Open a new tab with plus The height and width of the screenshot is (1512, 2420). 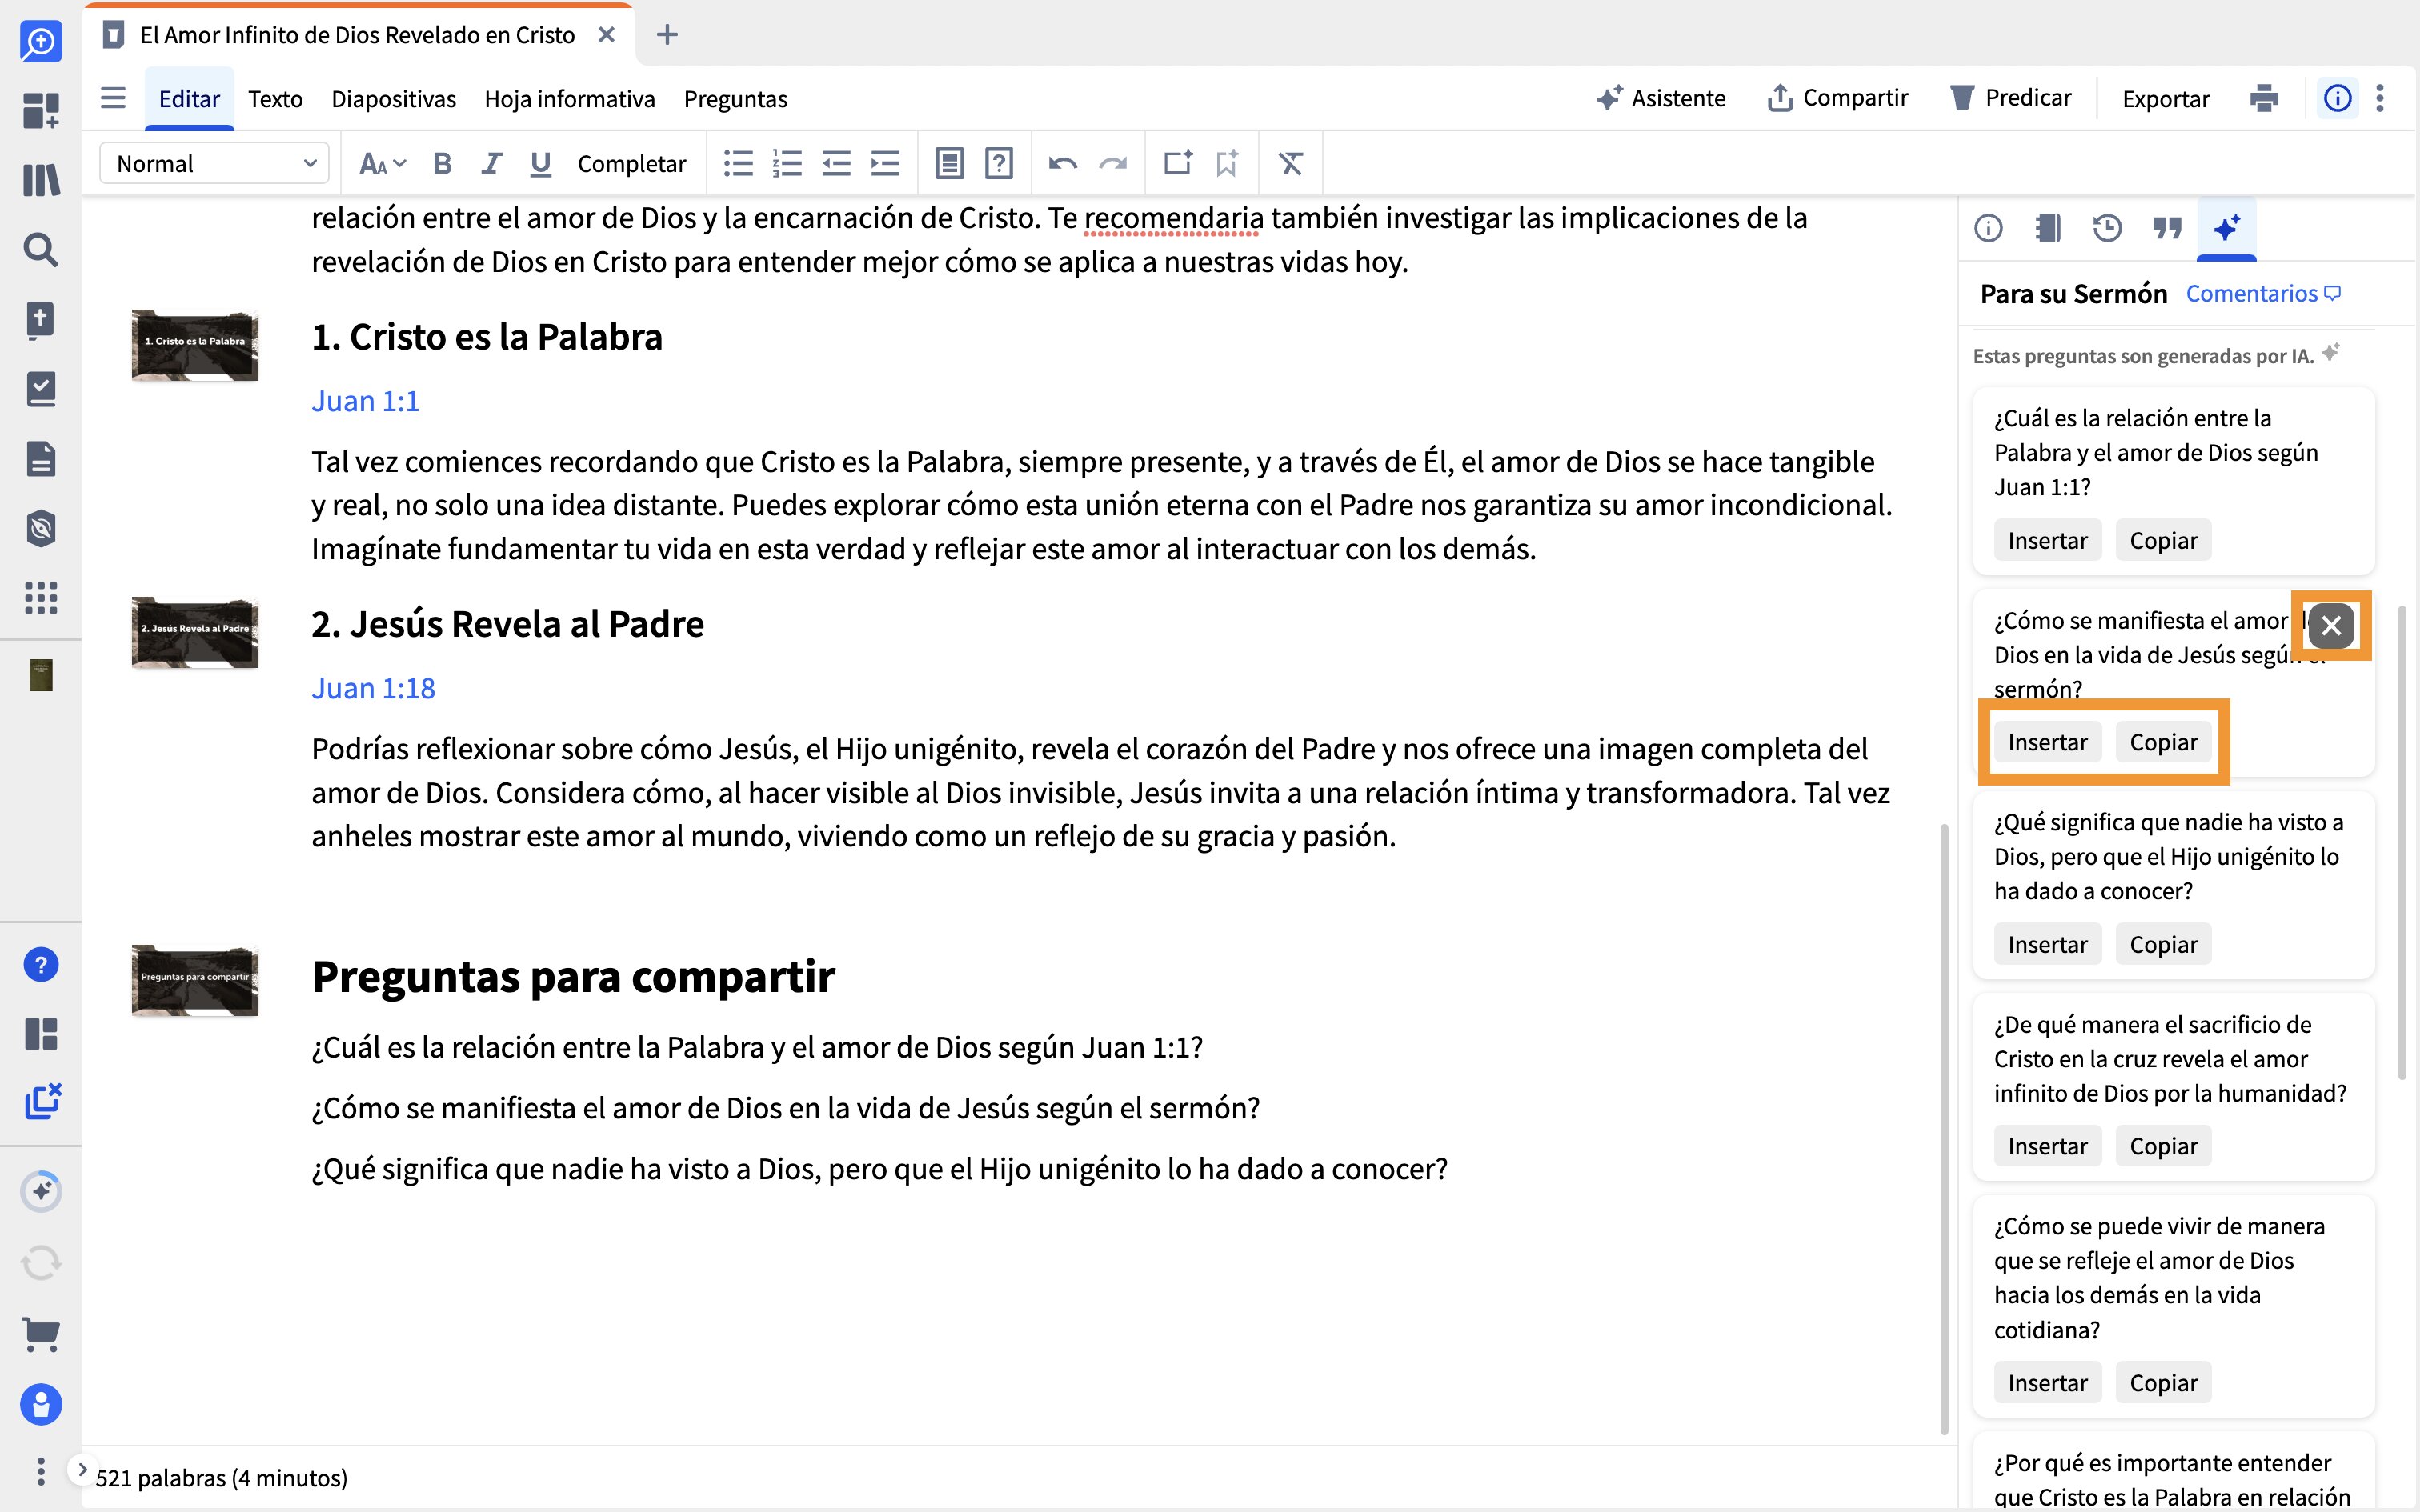coord(667,35)
